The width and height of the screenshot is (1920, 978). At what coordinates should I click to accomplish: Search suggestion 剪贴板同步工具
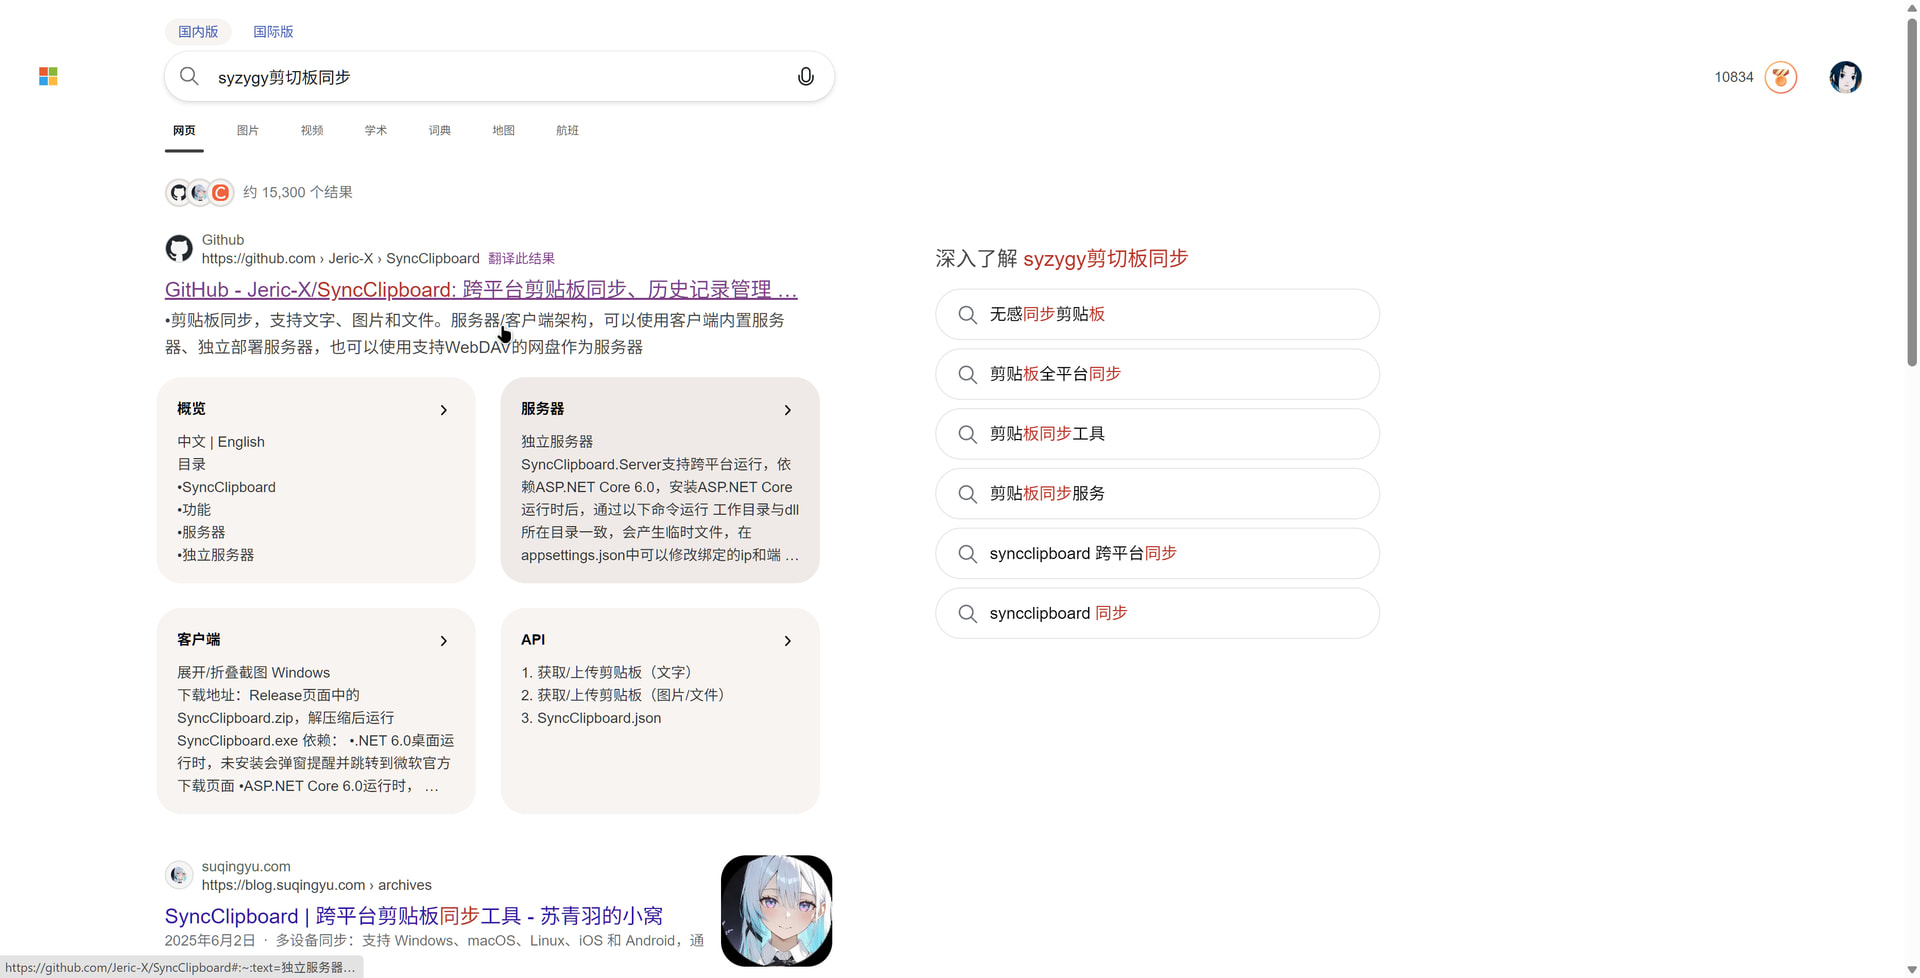[1157, 435]
